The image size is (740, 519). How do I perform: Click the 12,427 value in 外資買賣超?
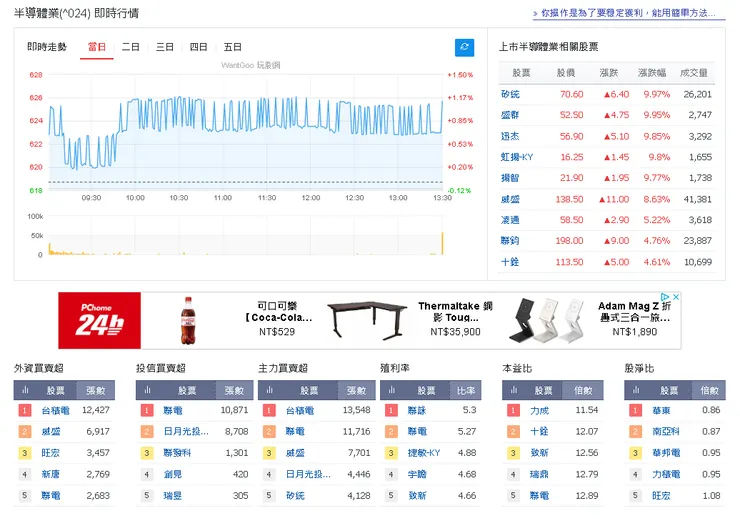[x=96, y=410]
